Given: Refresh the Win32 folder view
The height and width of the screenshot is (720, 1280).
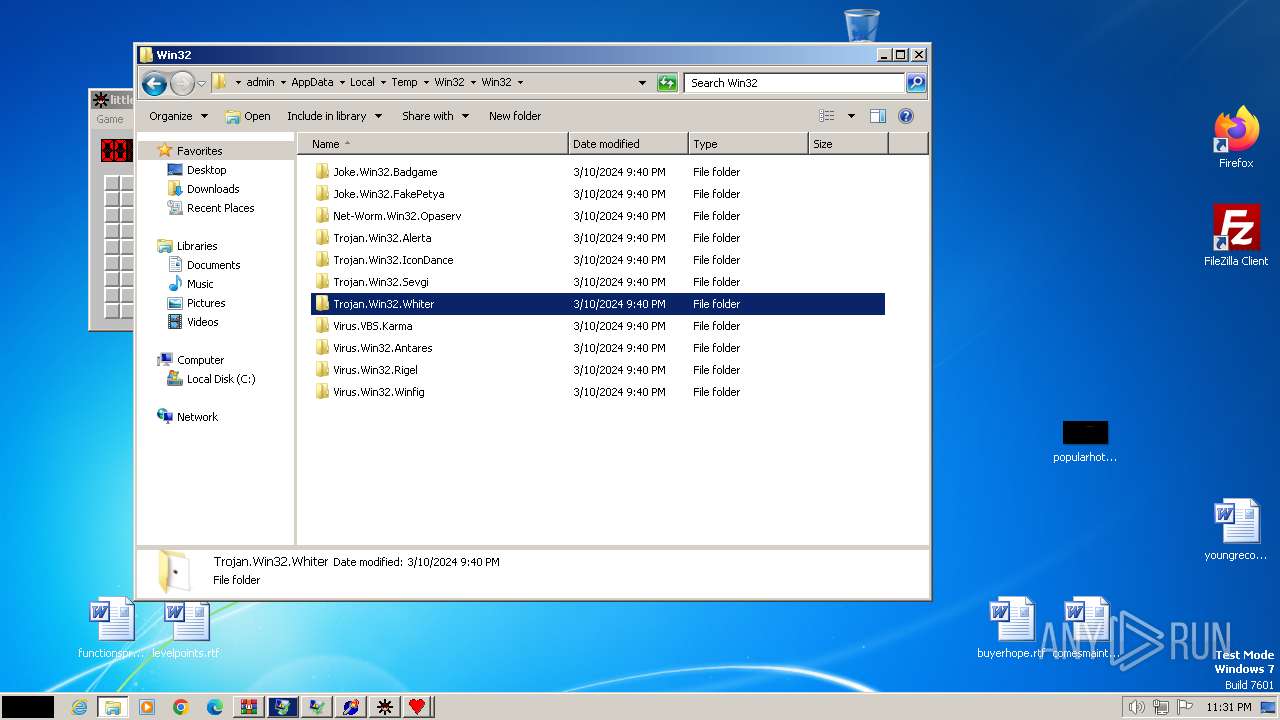Looking at the screenshot, I should coord(667,83).
